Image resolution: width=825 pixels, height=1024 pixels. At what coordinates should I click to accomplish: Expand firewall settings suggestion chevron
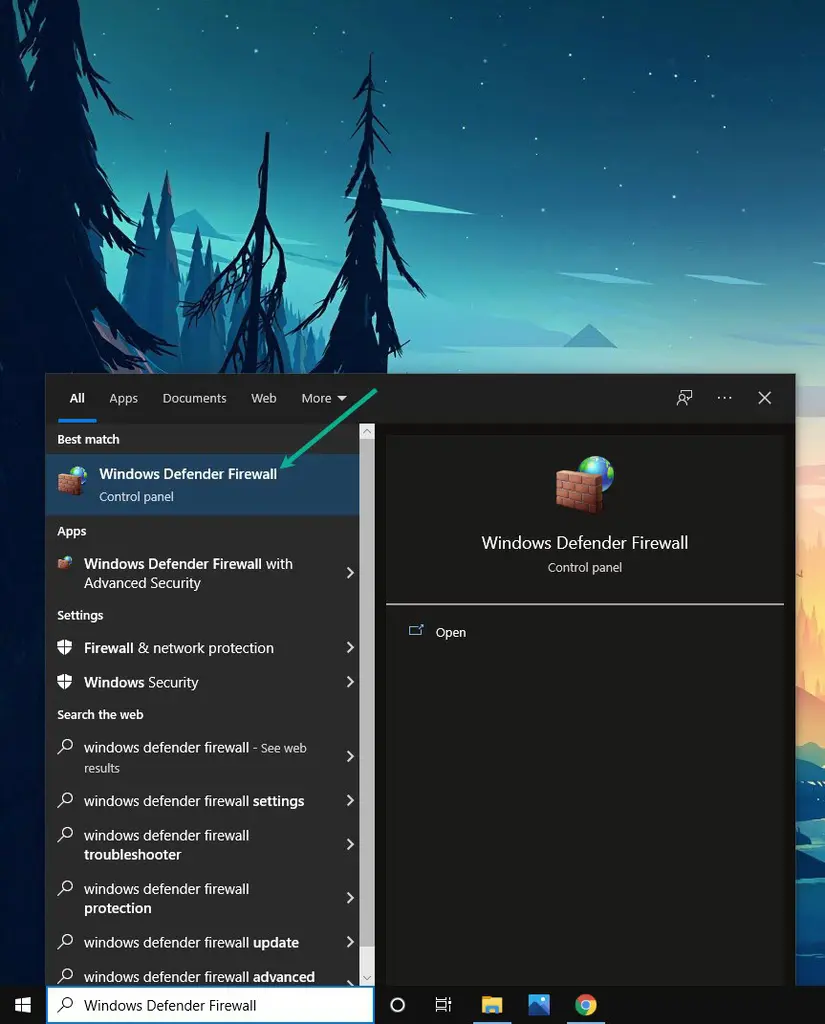tap(350, 800)
